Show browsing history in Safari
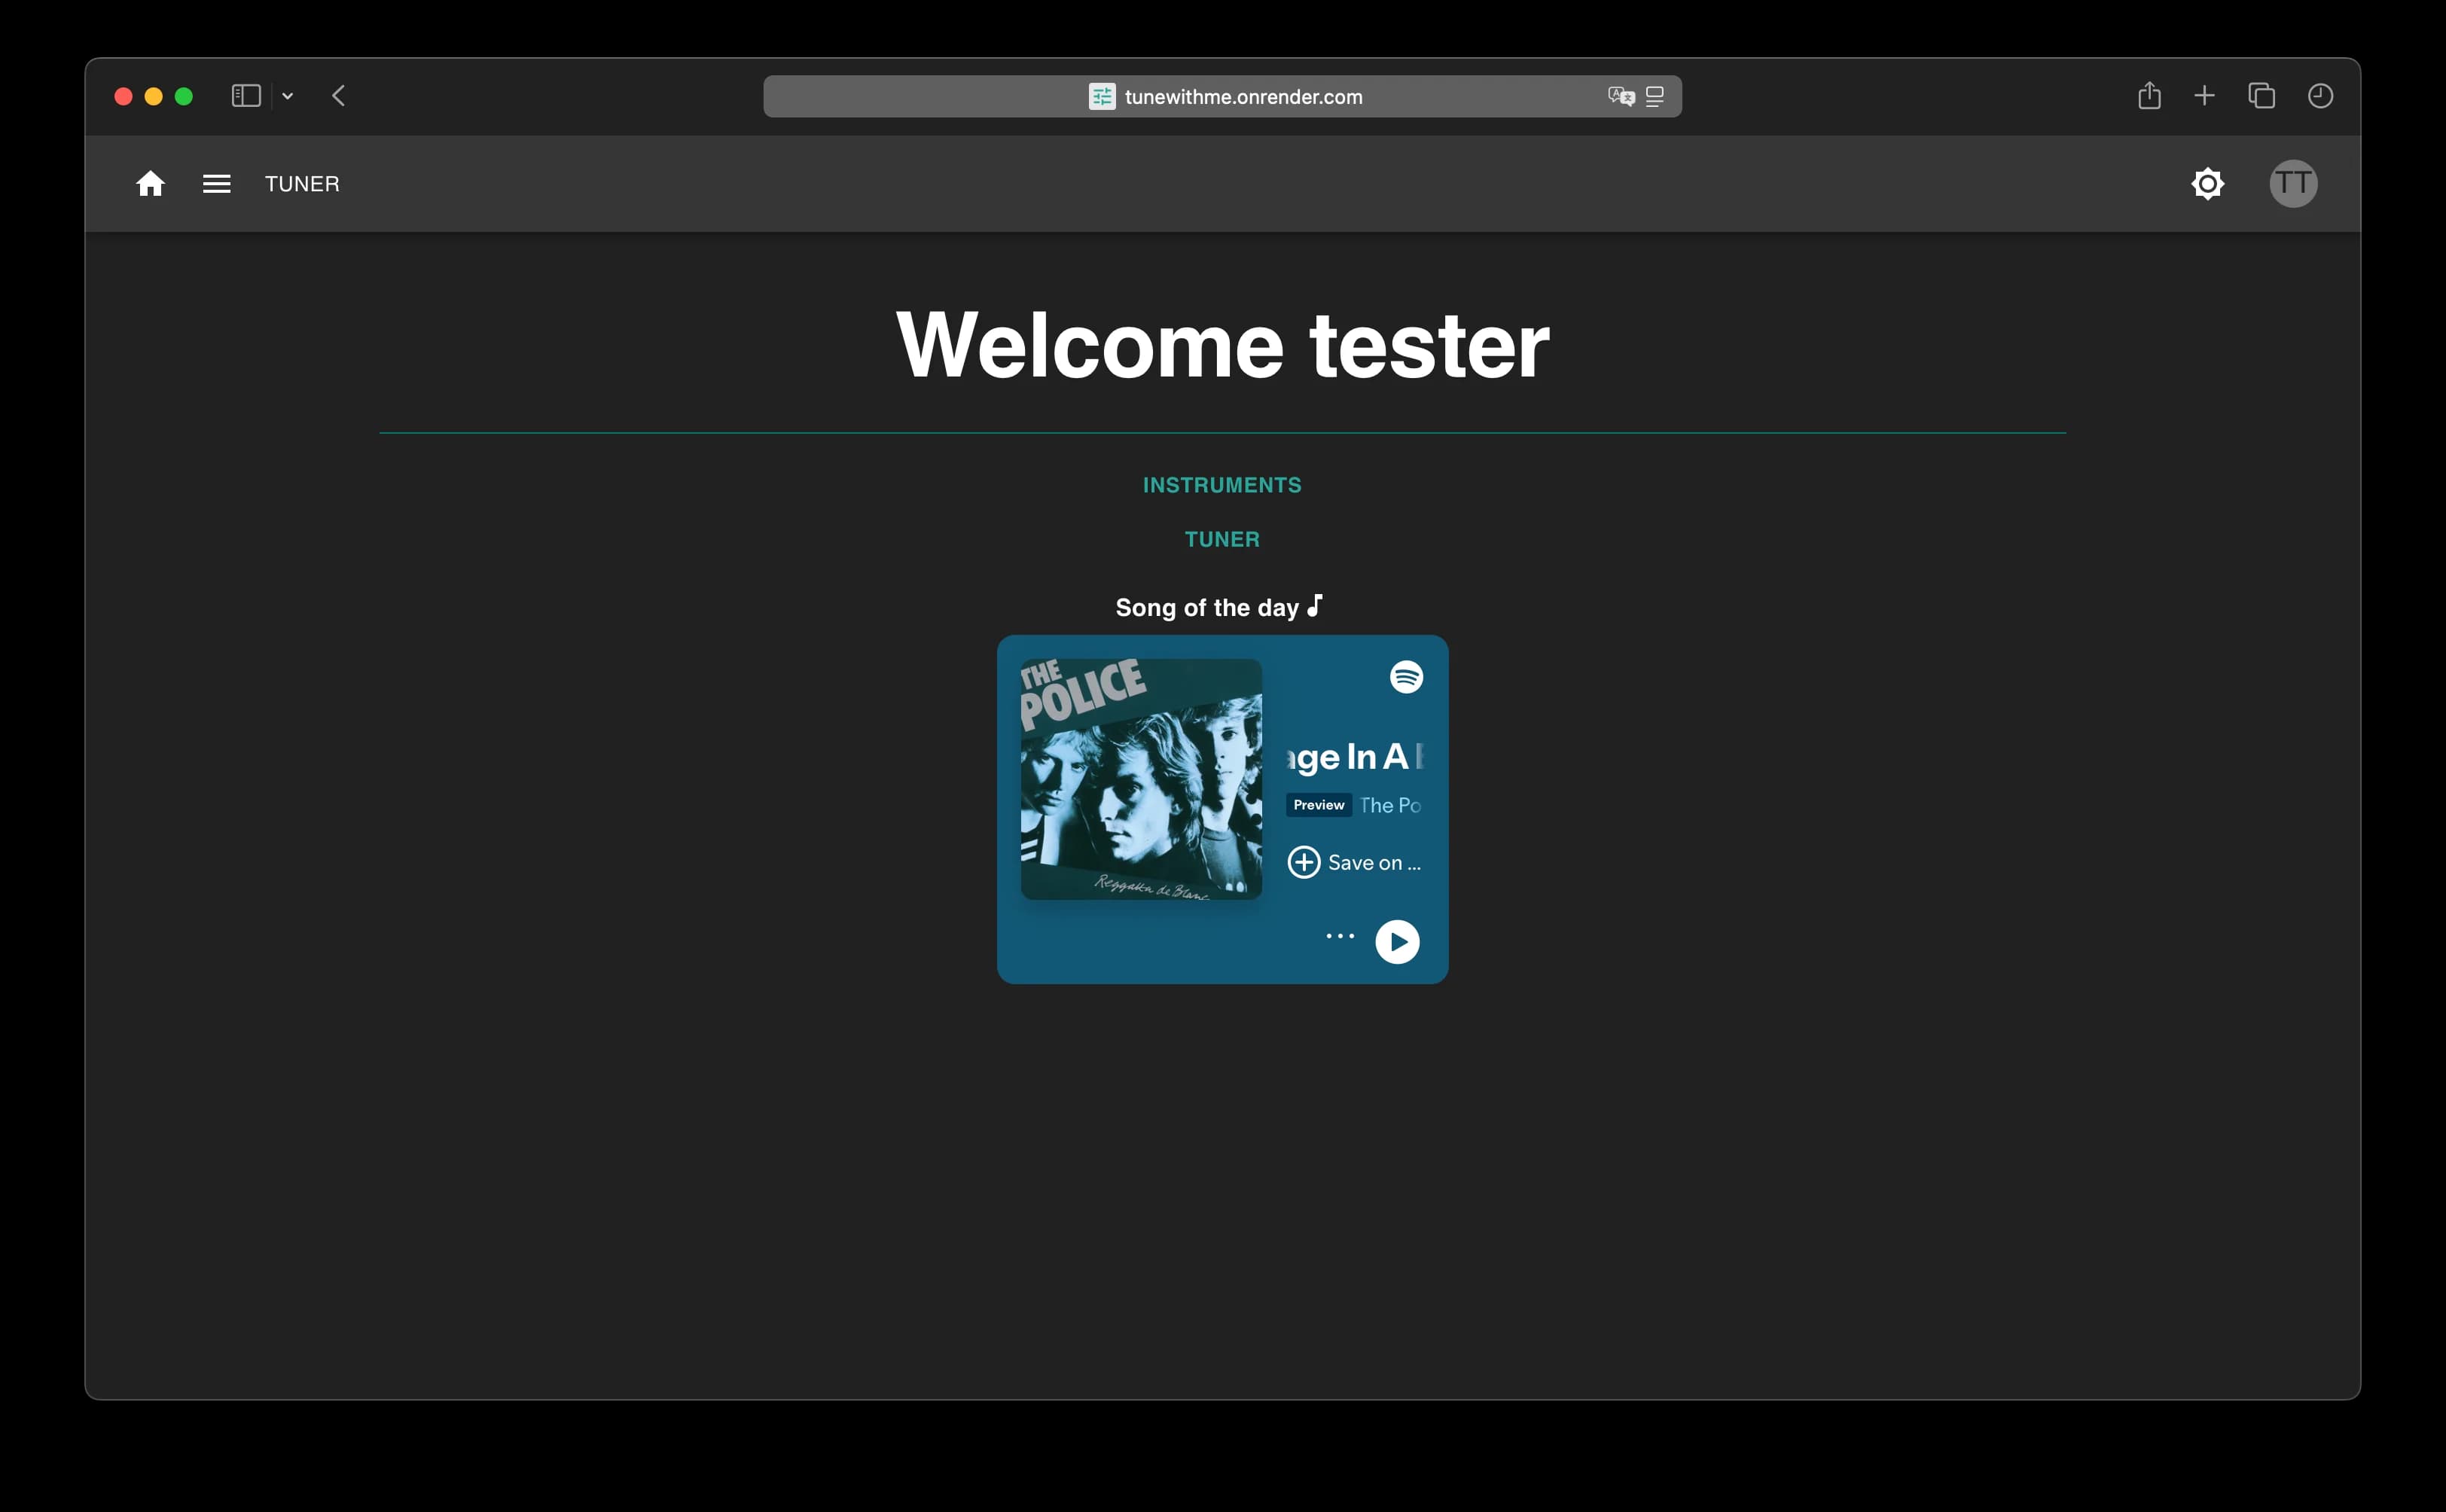2446x1512 pixels. [x=2319, y=96]
